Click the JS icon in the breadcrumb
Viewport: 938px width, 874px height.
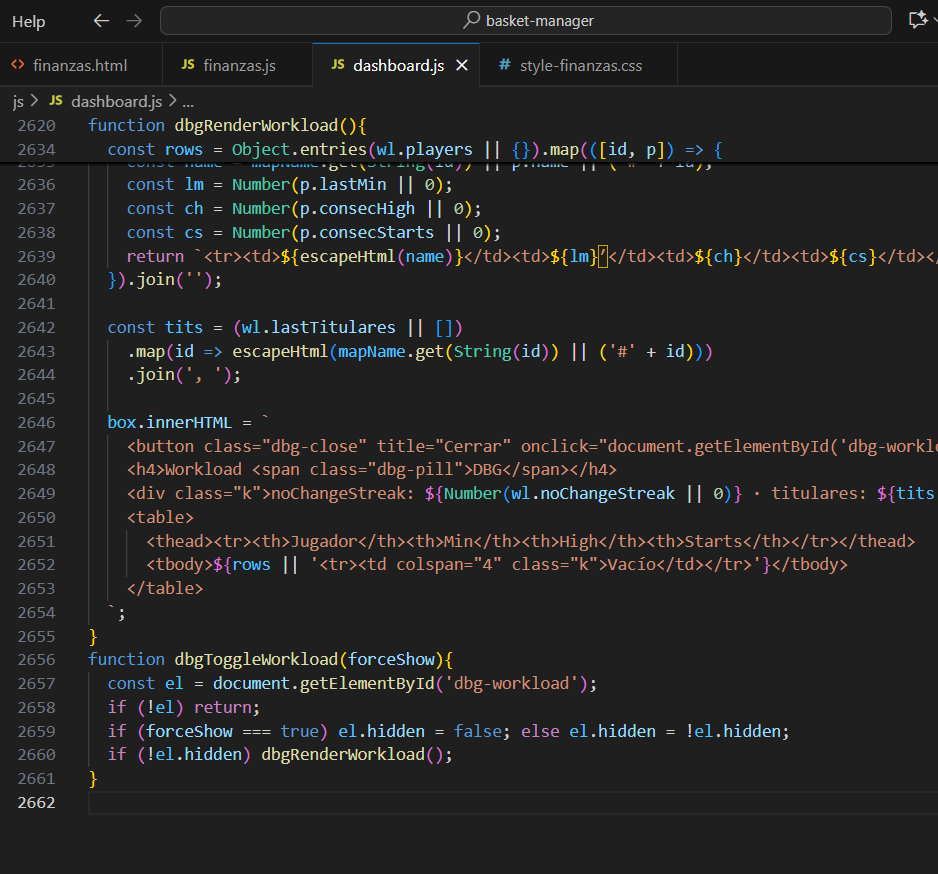(56, 101)
